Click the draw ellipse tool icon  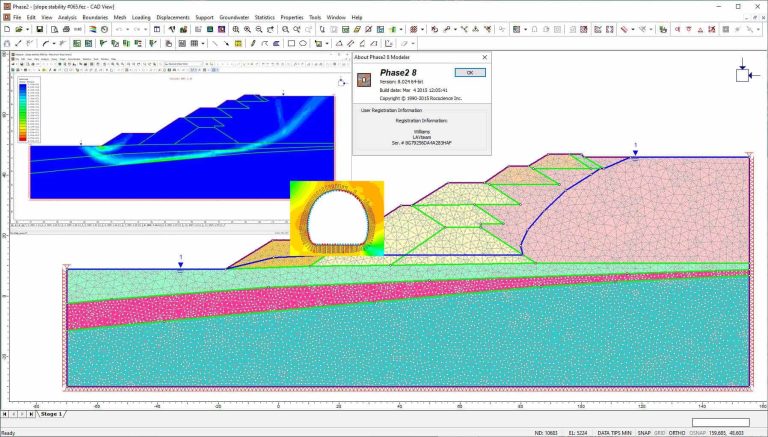(303, 43)
